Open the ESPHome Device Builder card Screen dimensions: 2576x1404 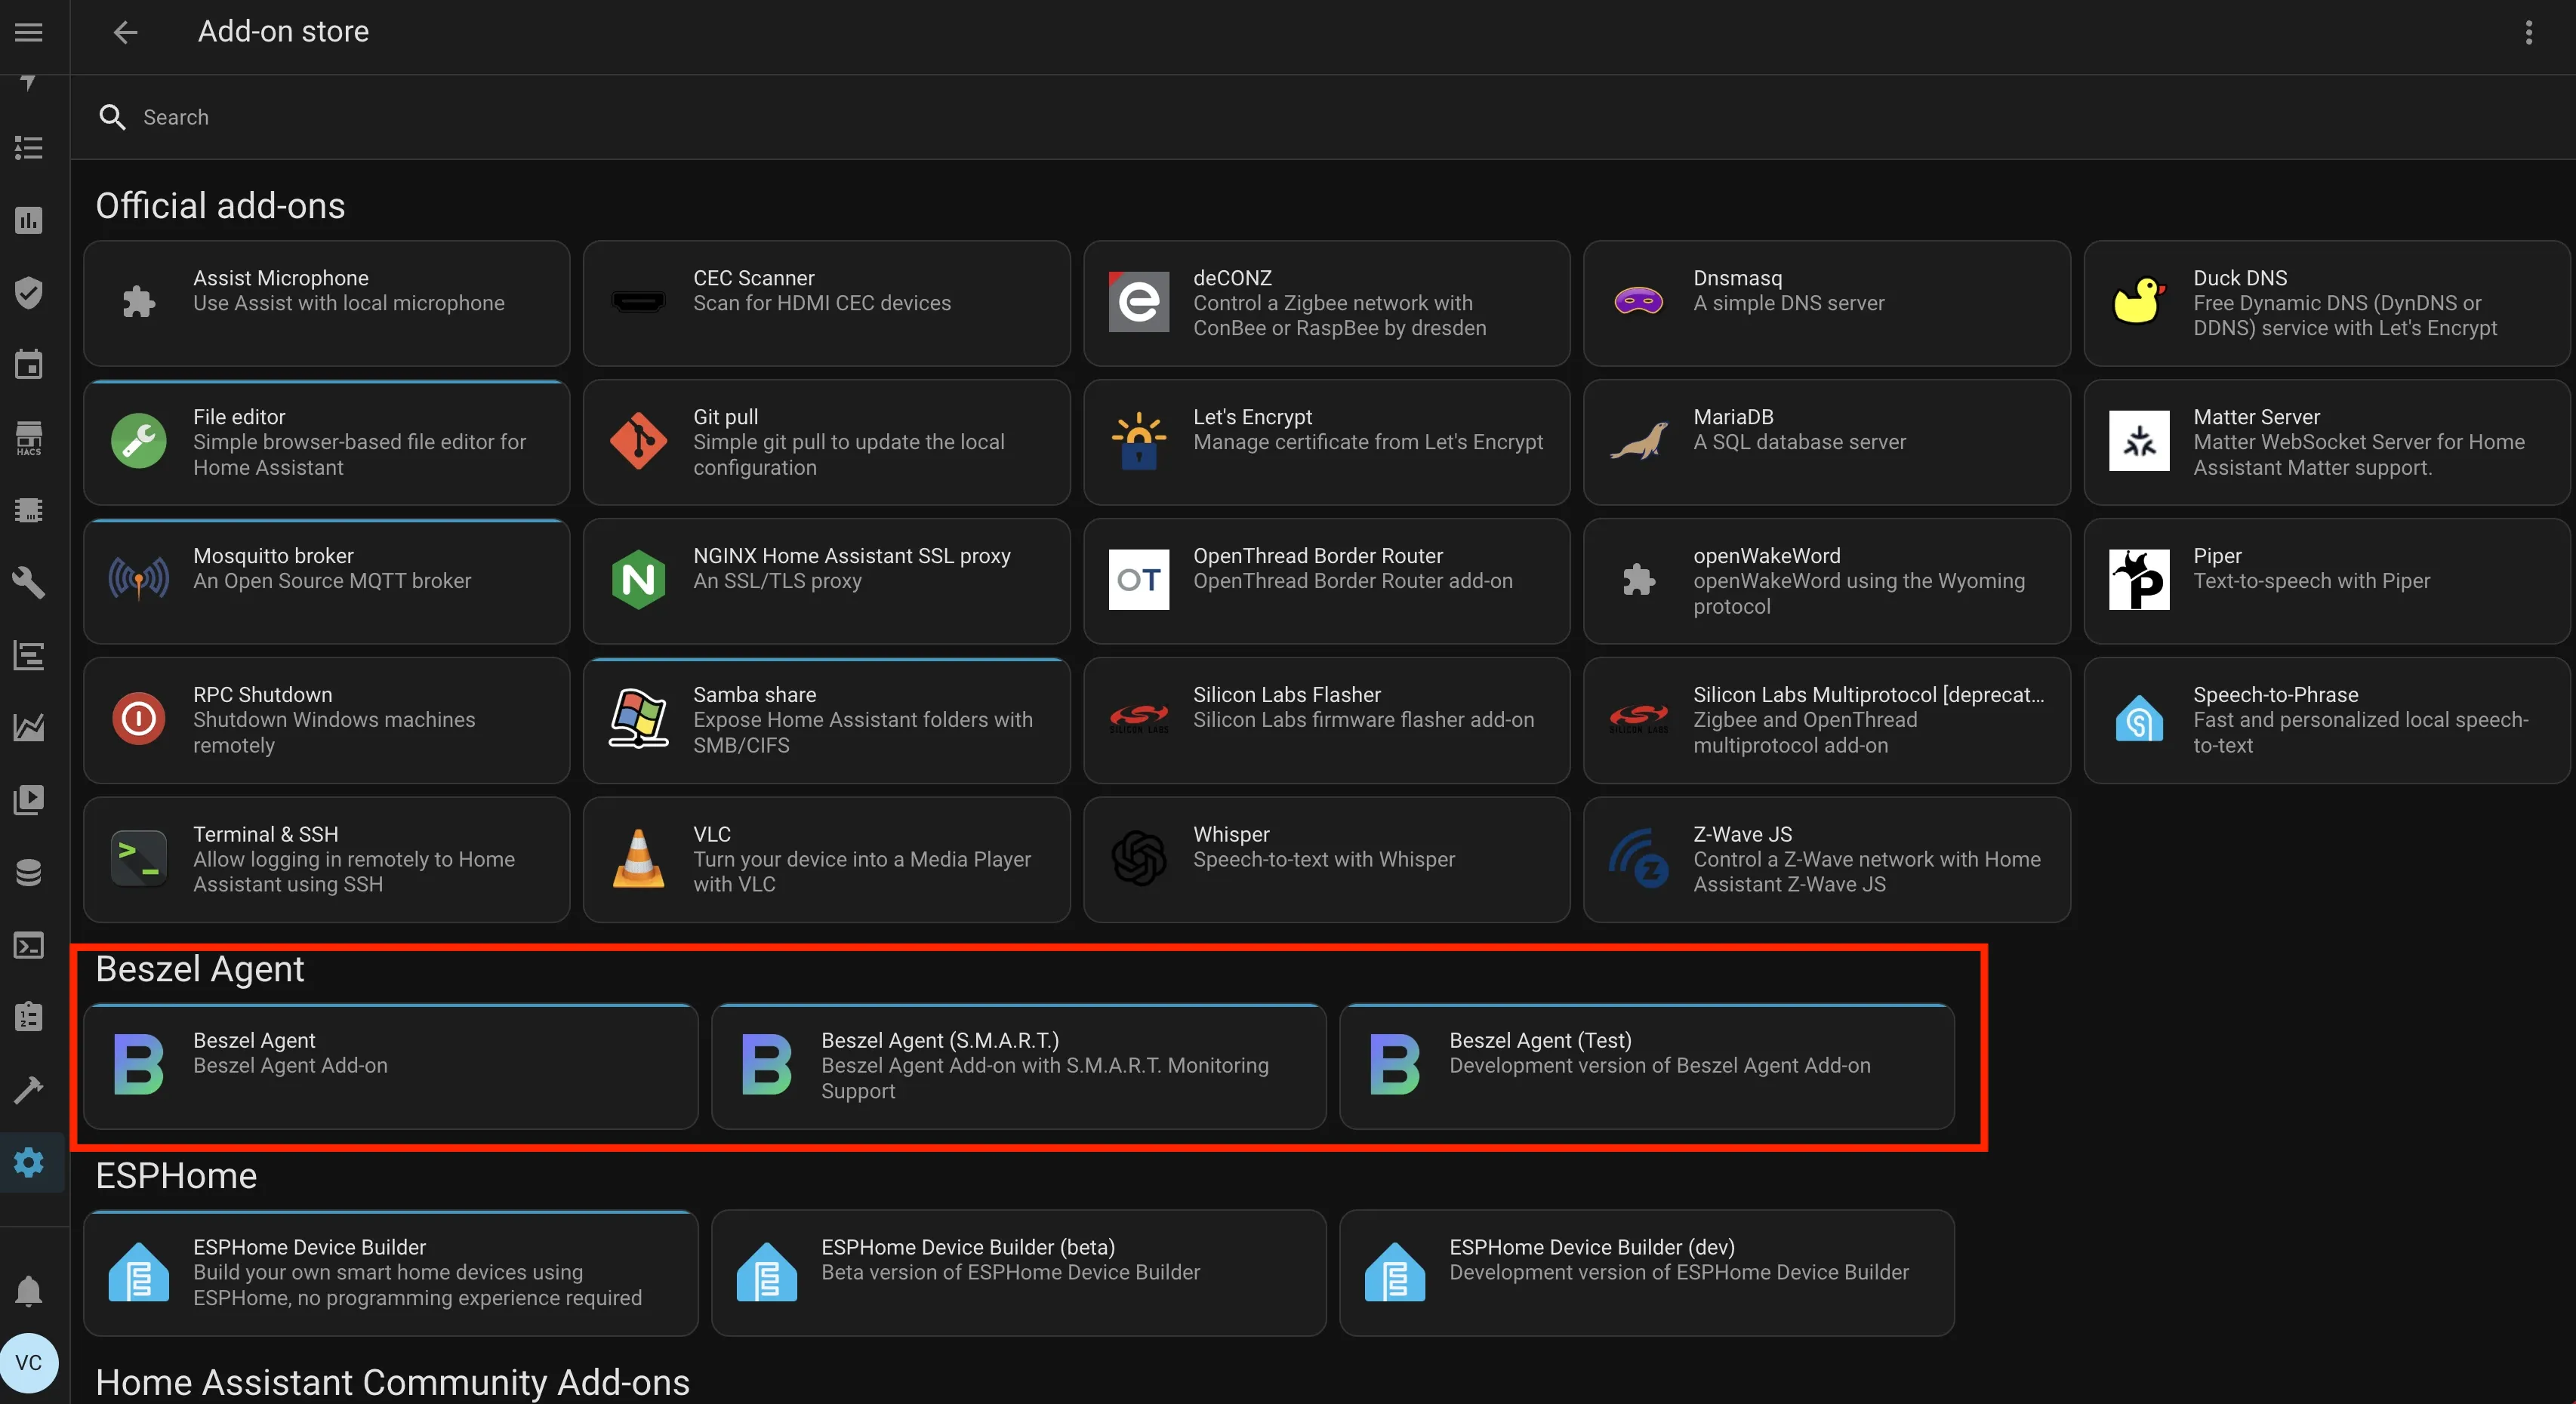tap(391, 1273)
